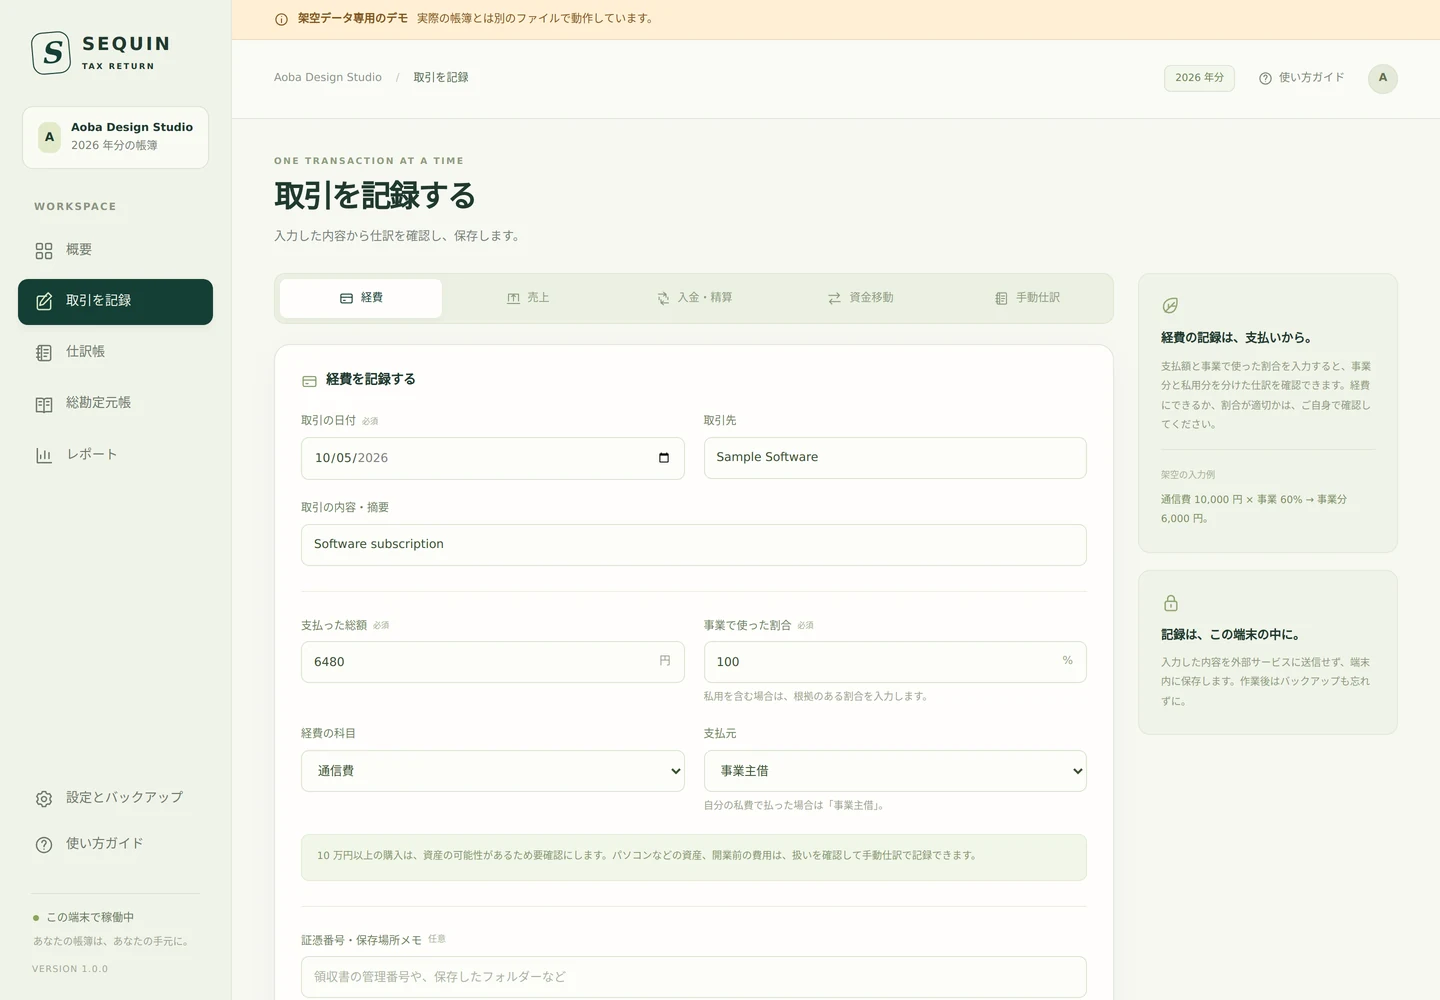Click the 取引を記録 pencil icon in sidebar
The height and width of the screenshot is (1000, 1440).
click(44, 302)
